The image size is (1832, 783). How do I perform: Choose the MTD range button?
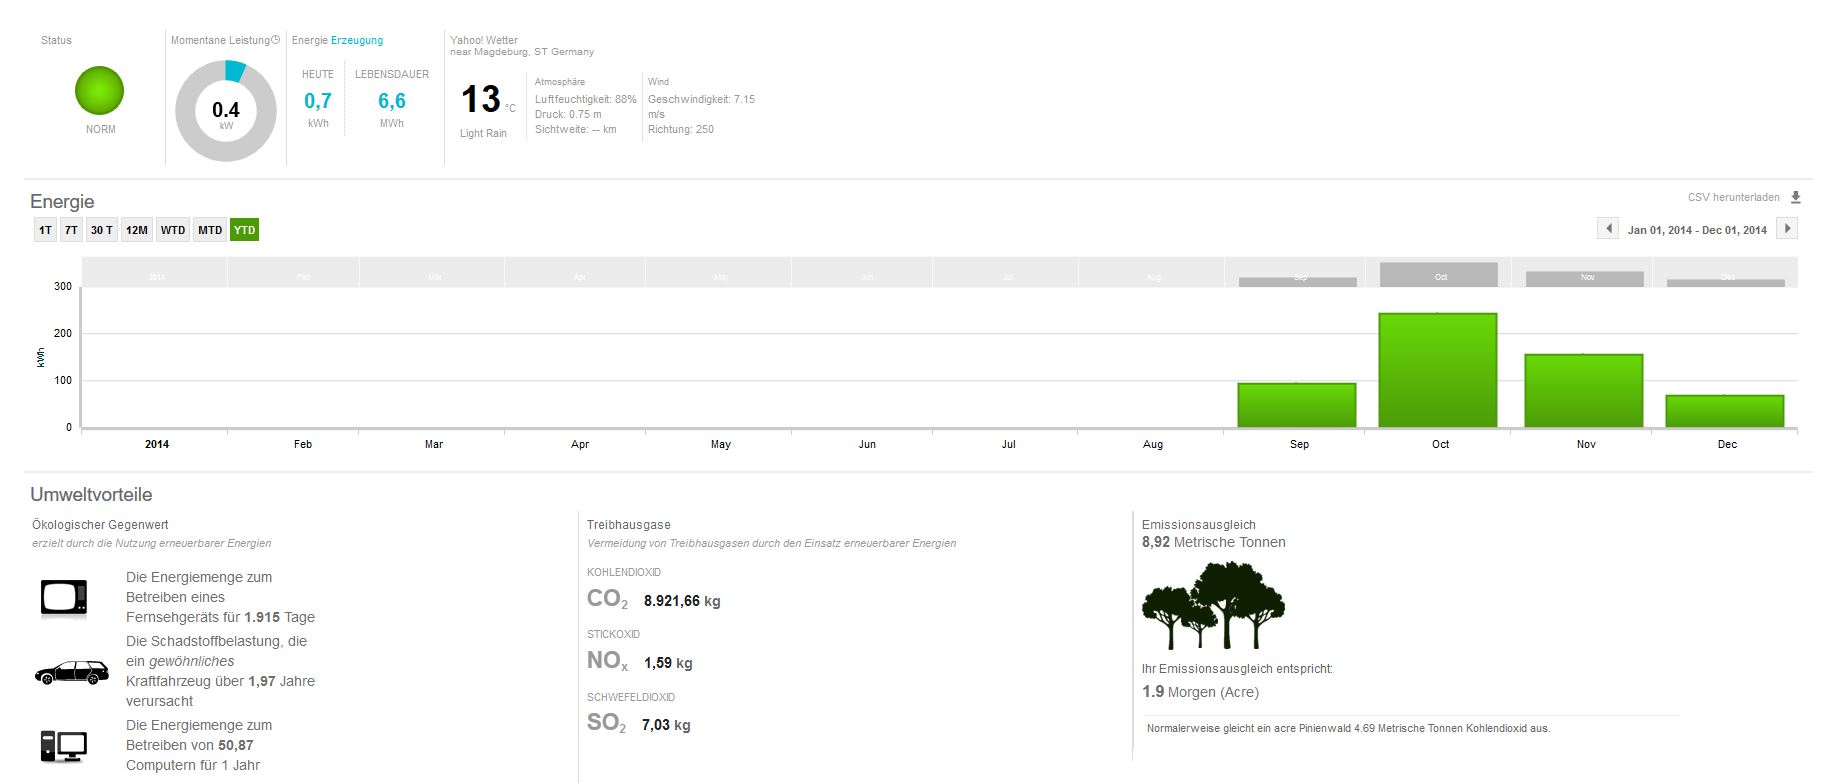coord(210,230)
